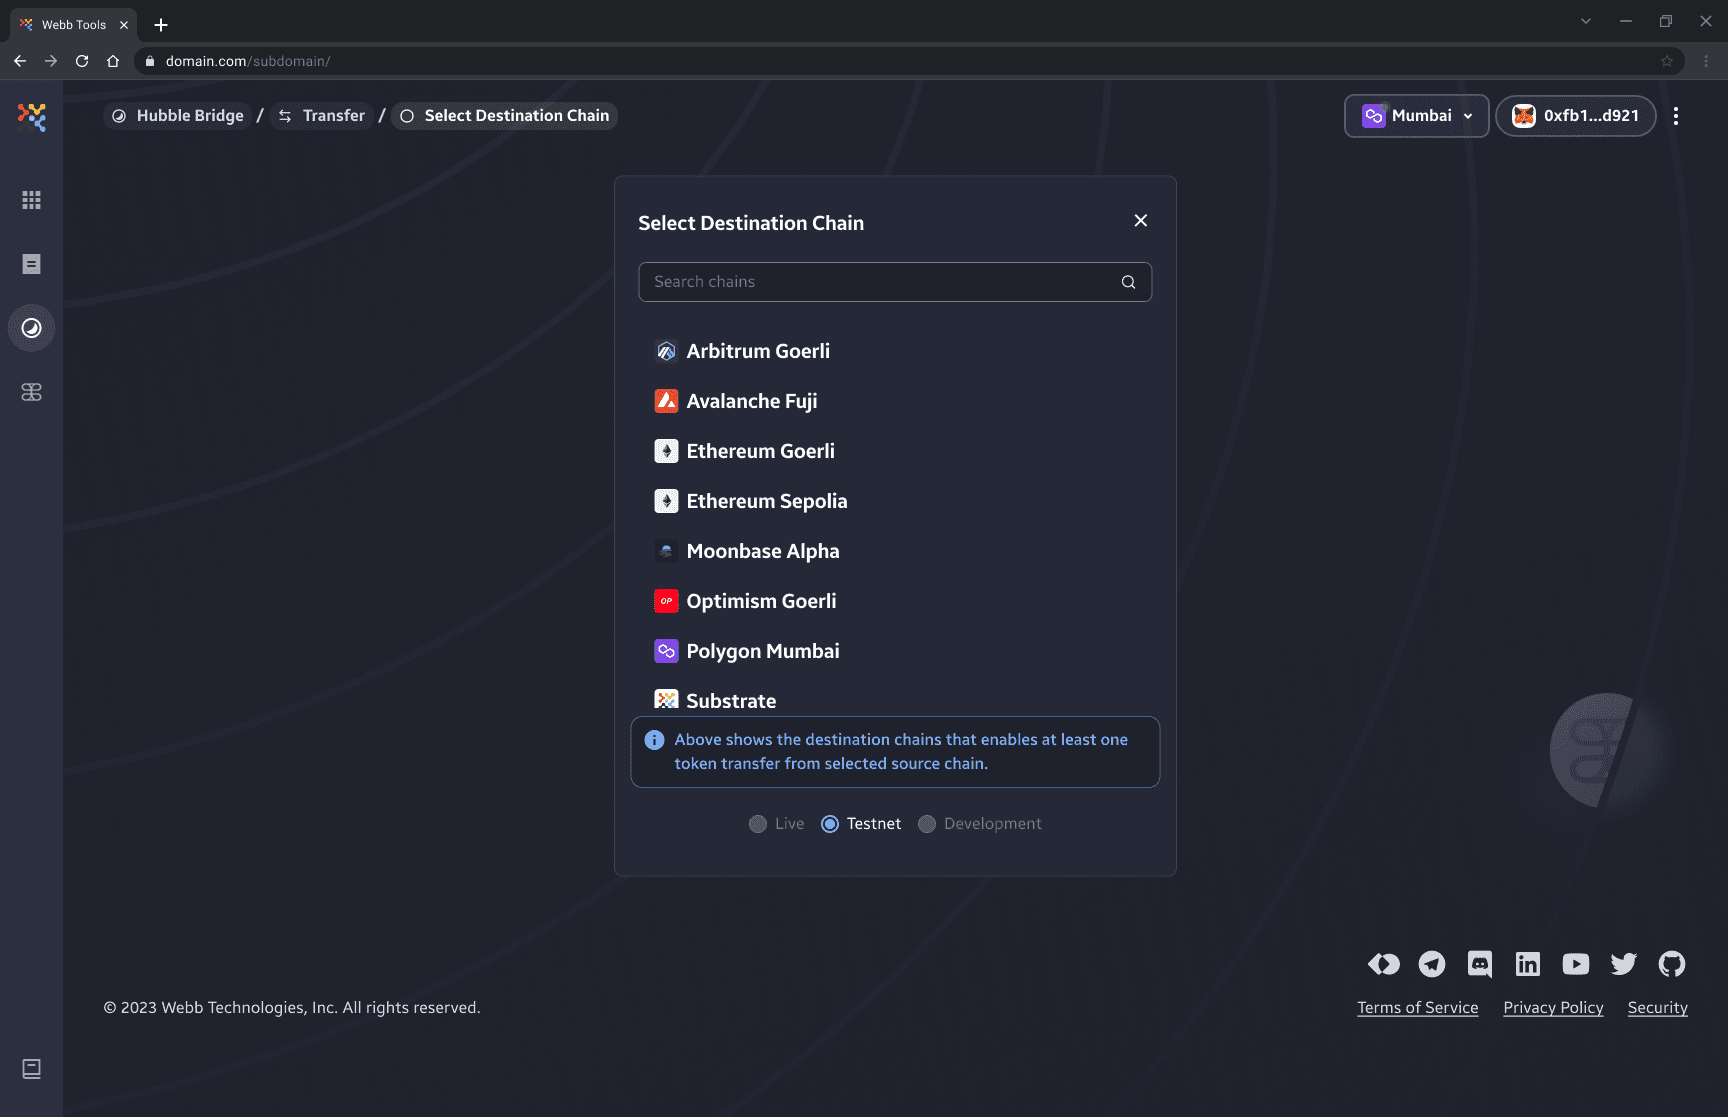Select the Live network radio button
The height and width of the screenshot is (1117, 1728).
point(758,824)
